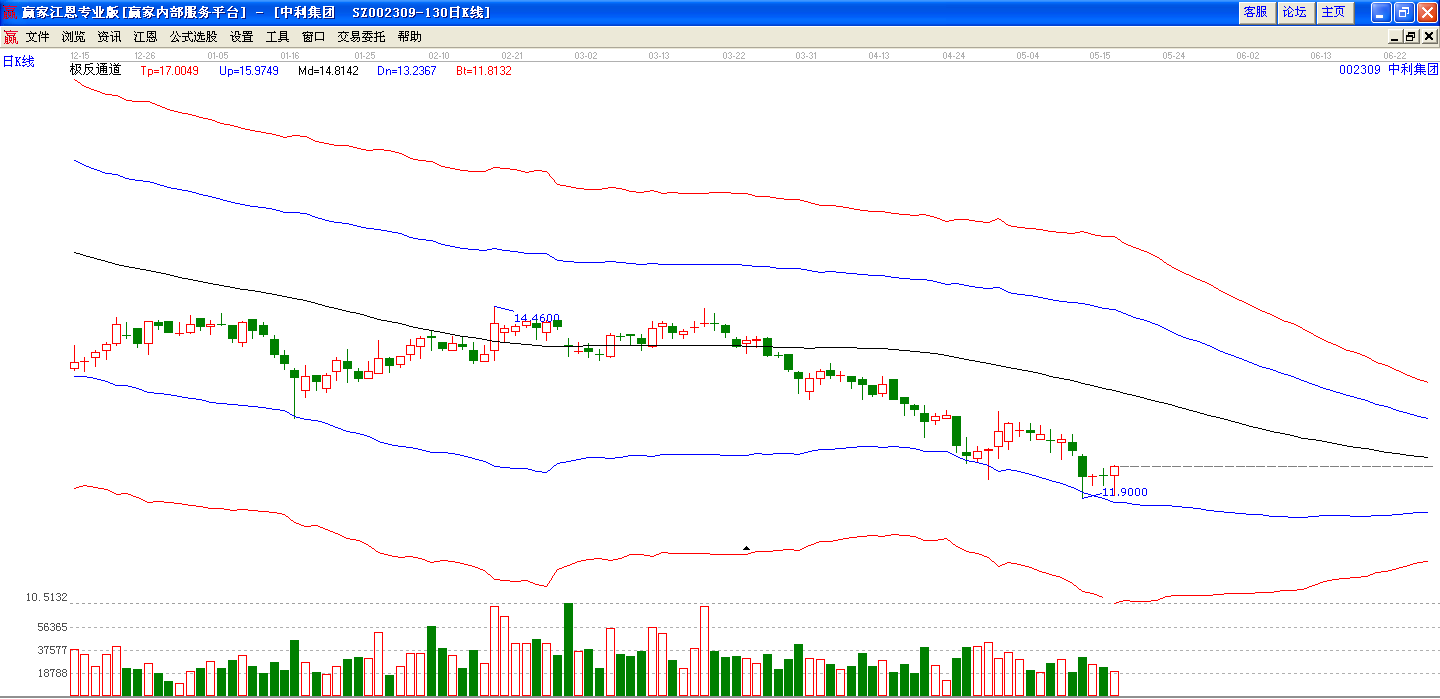The image size is (1440, 699).
Task: Open the 资讯 menu
Action: [x=109, y=37]
